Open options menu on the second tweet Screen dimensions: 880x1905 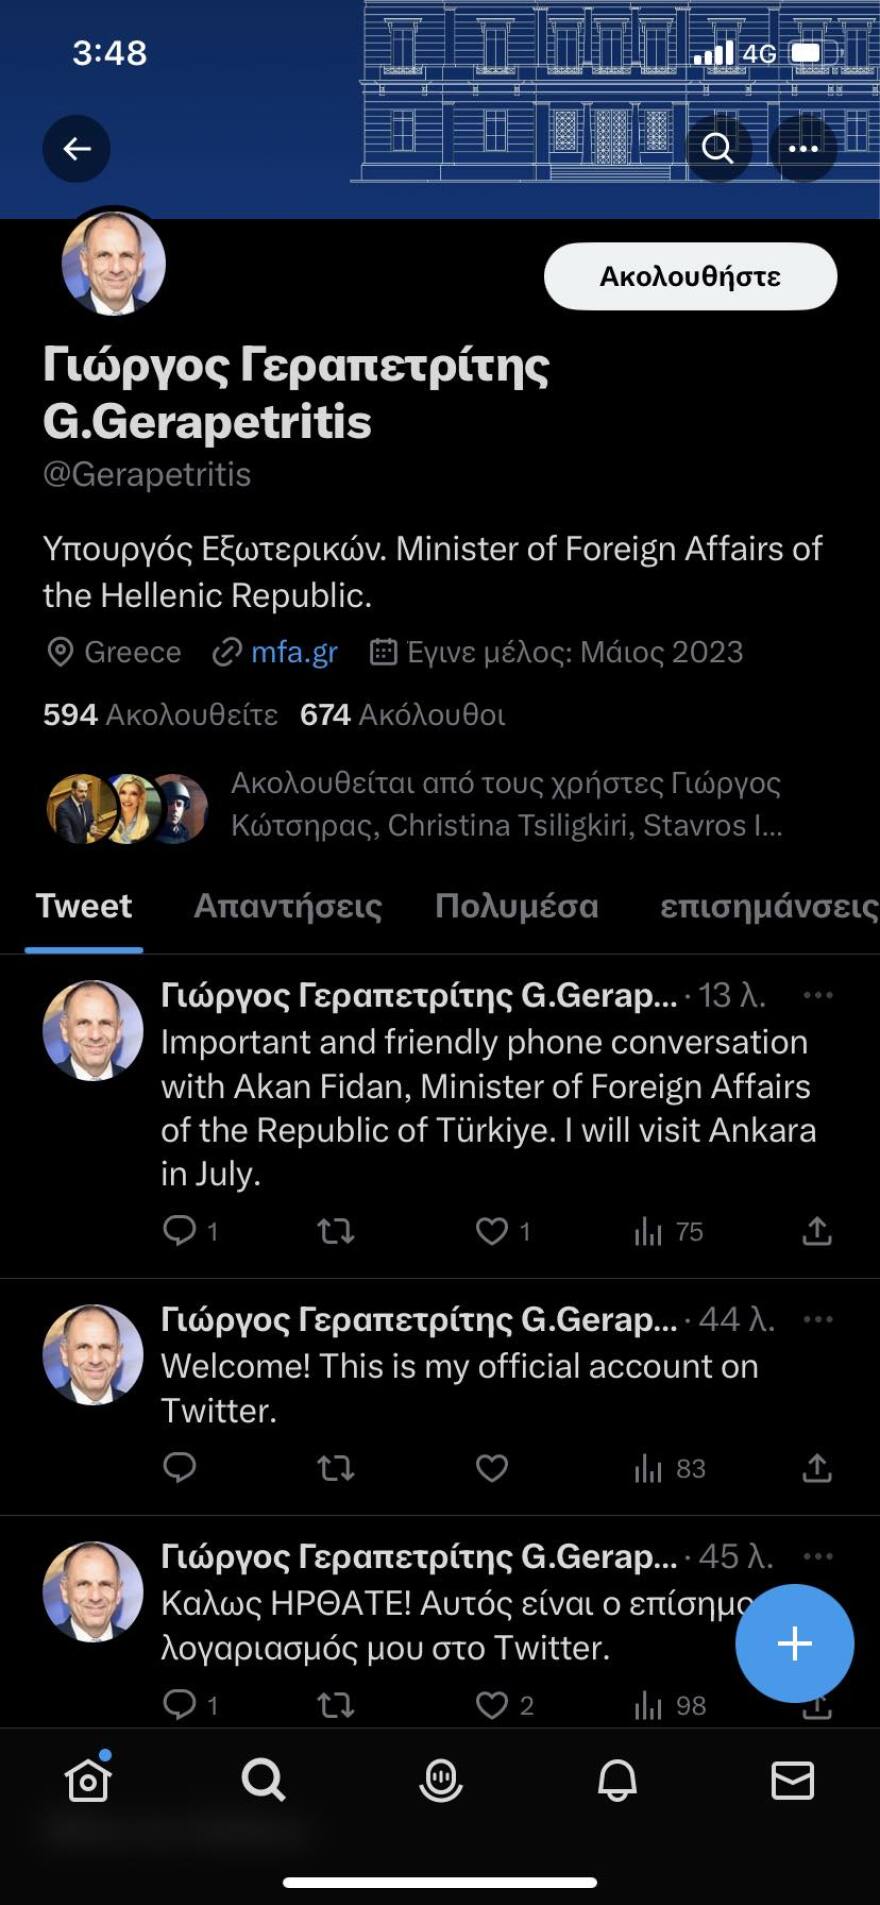click(817, 1320)
